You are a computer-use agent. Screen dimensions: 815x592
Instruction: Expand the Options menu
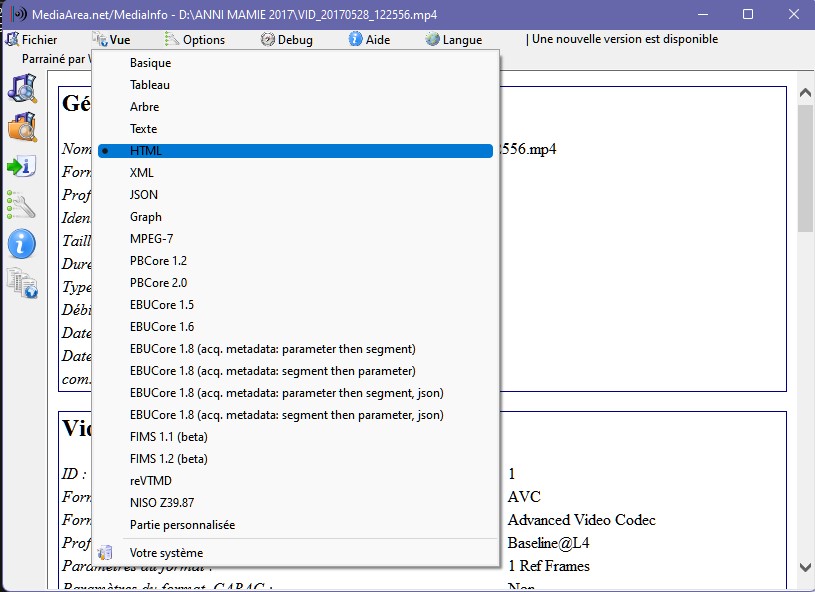195,40
